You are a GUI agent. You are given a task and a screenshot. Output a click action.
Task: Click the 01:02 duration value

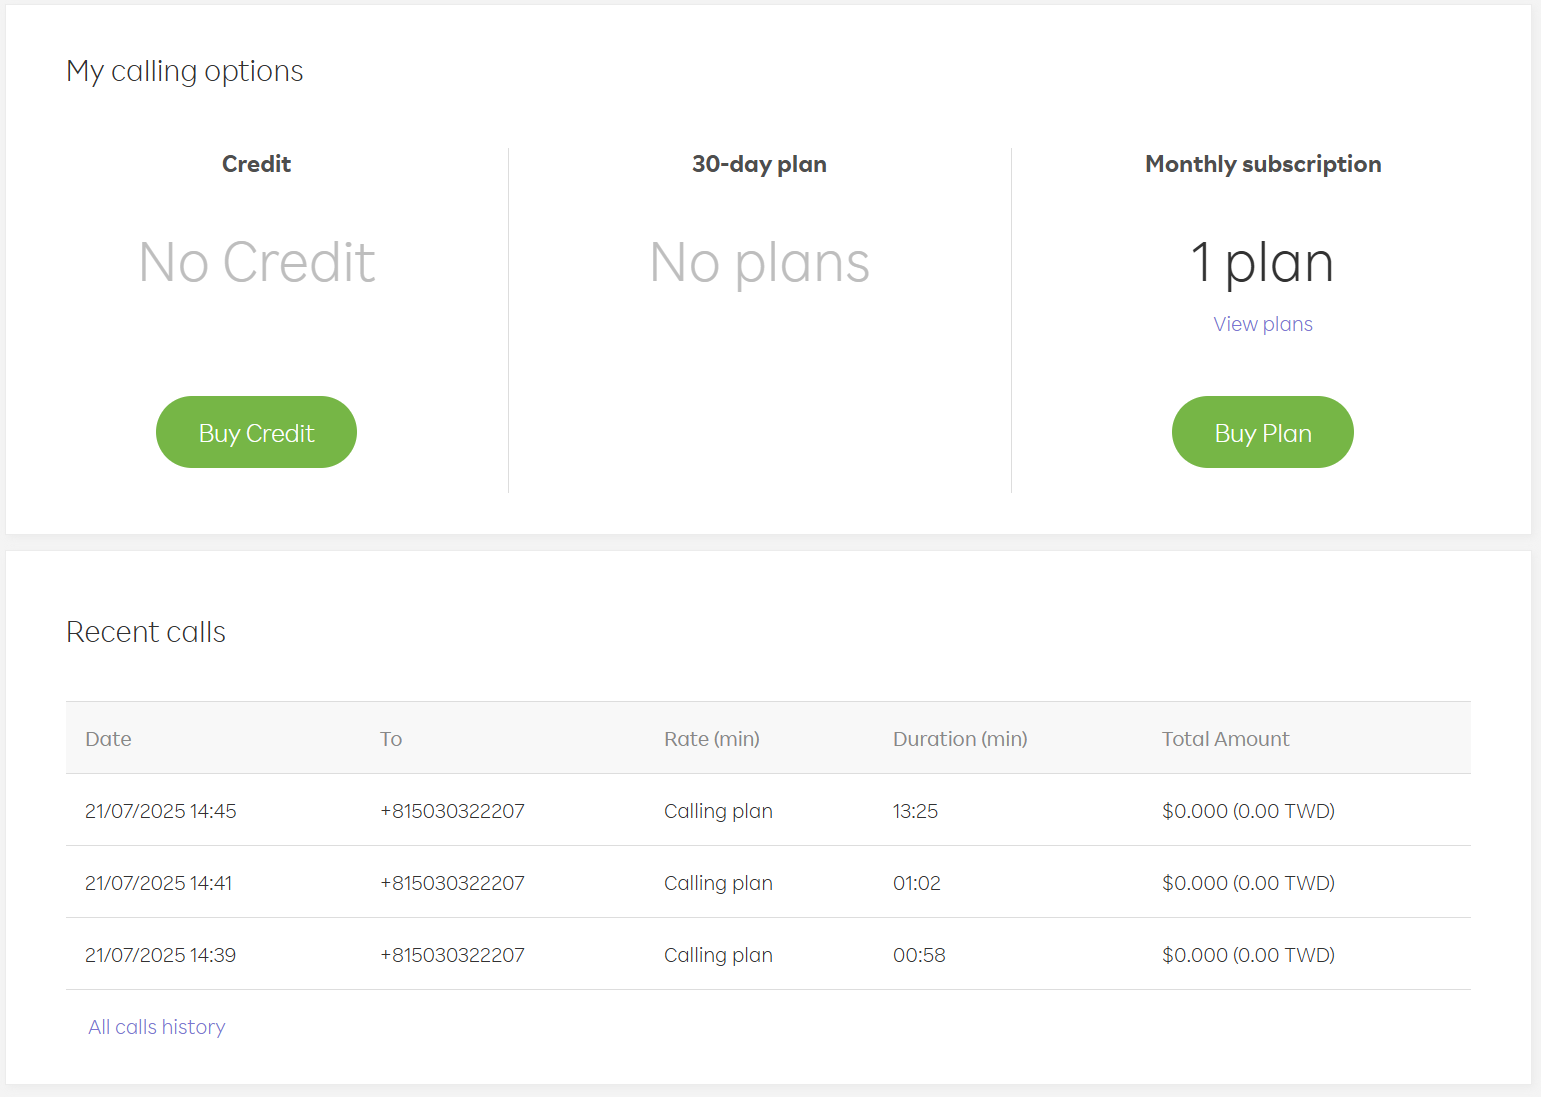916,883
